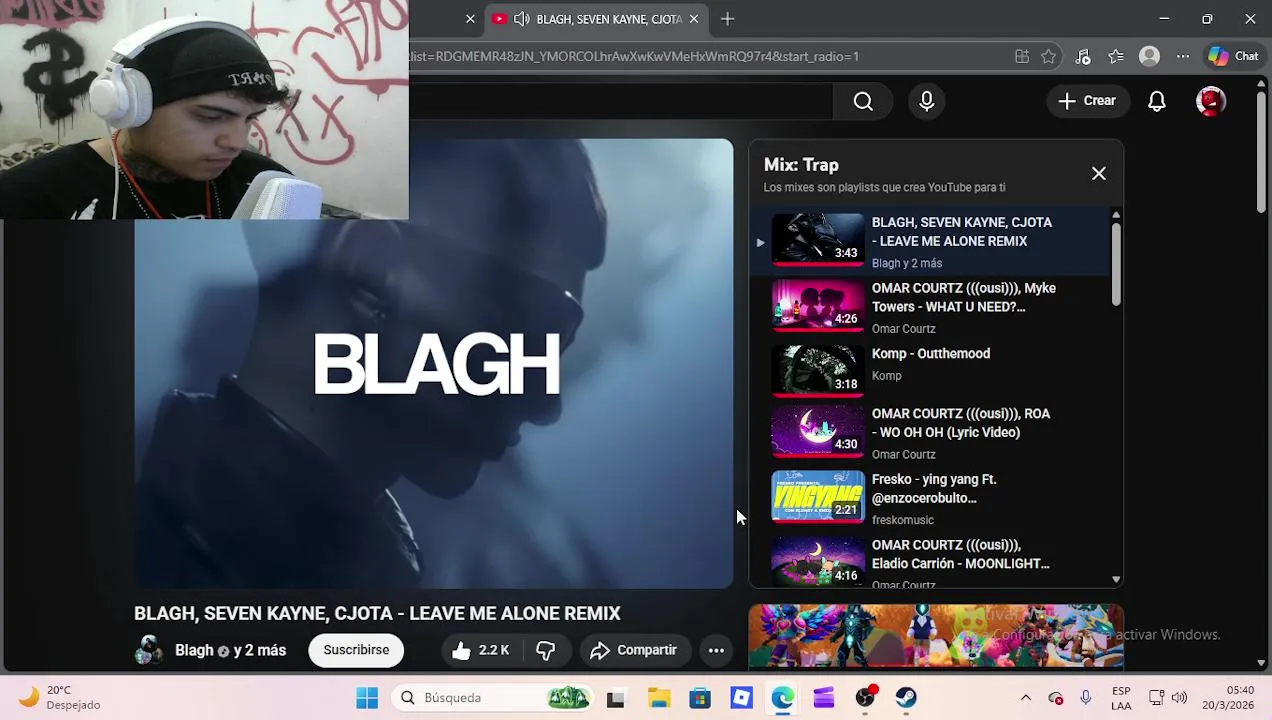The image size is (1272, 720).
Task: Click the Komp channel name in playlist
Action: tap(886, 376)
